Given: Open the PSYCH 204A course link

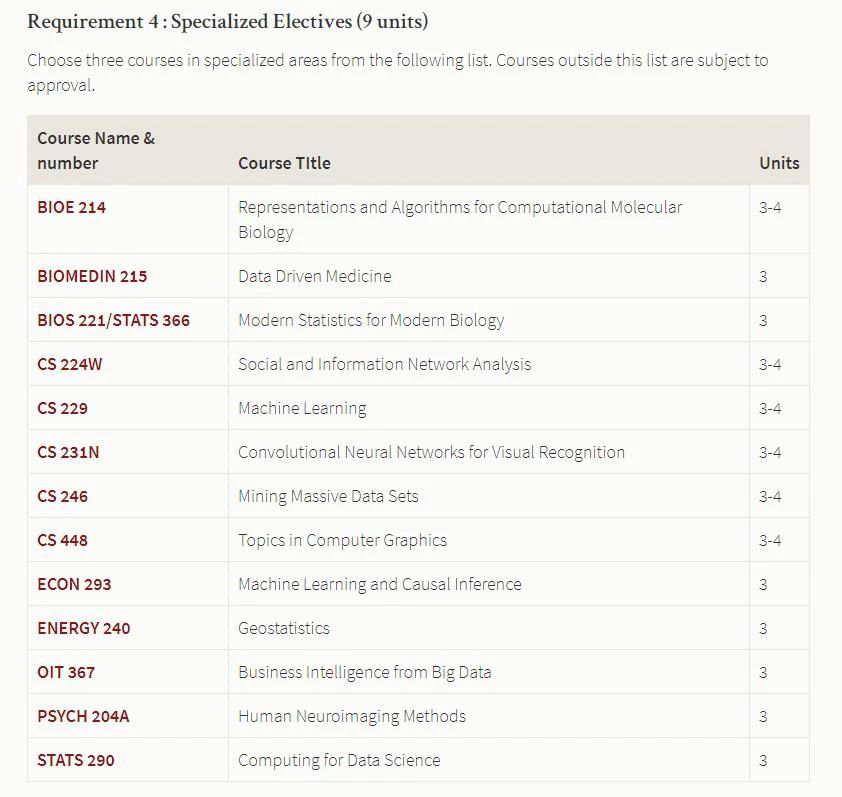Looking at the screenshot, I should point(83,716).
